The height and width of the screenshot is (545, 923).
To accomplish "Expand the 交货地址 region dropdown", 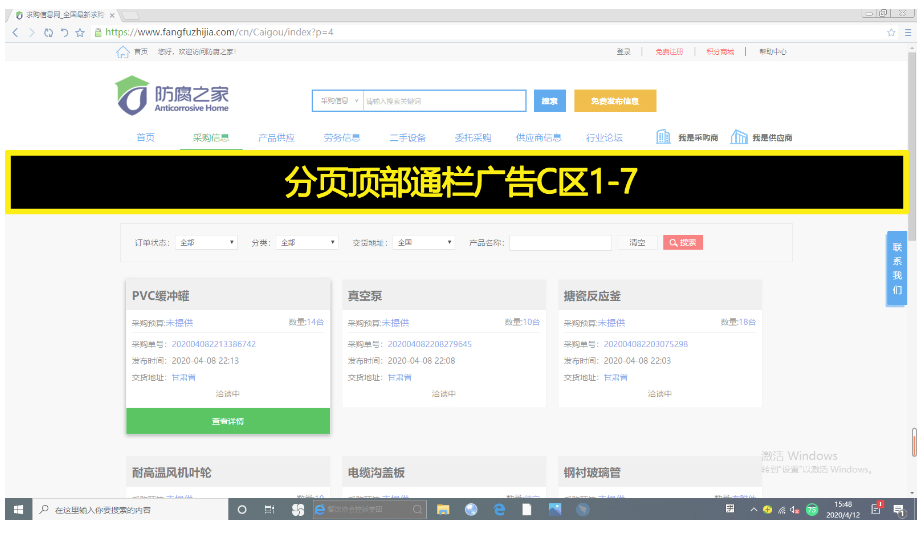I will 423,242.
